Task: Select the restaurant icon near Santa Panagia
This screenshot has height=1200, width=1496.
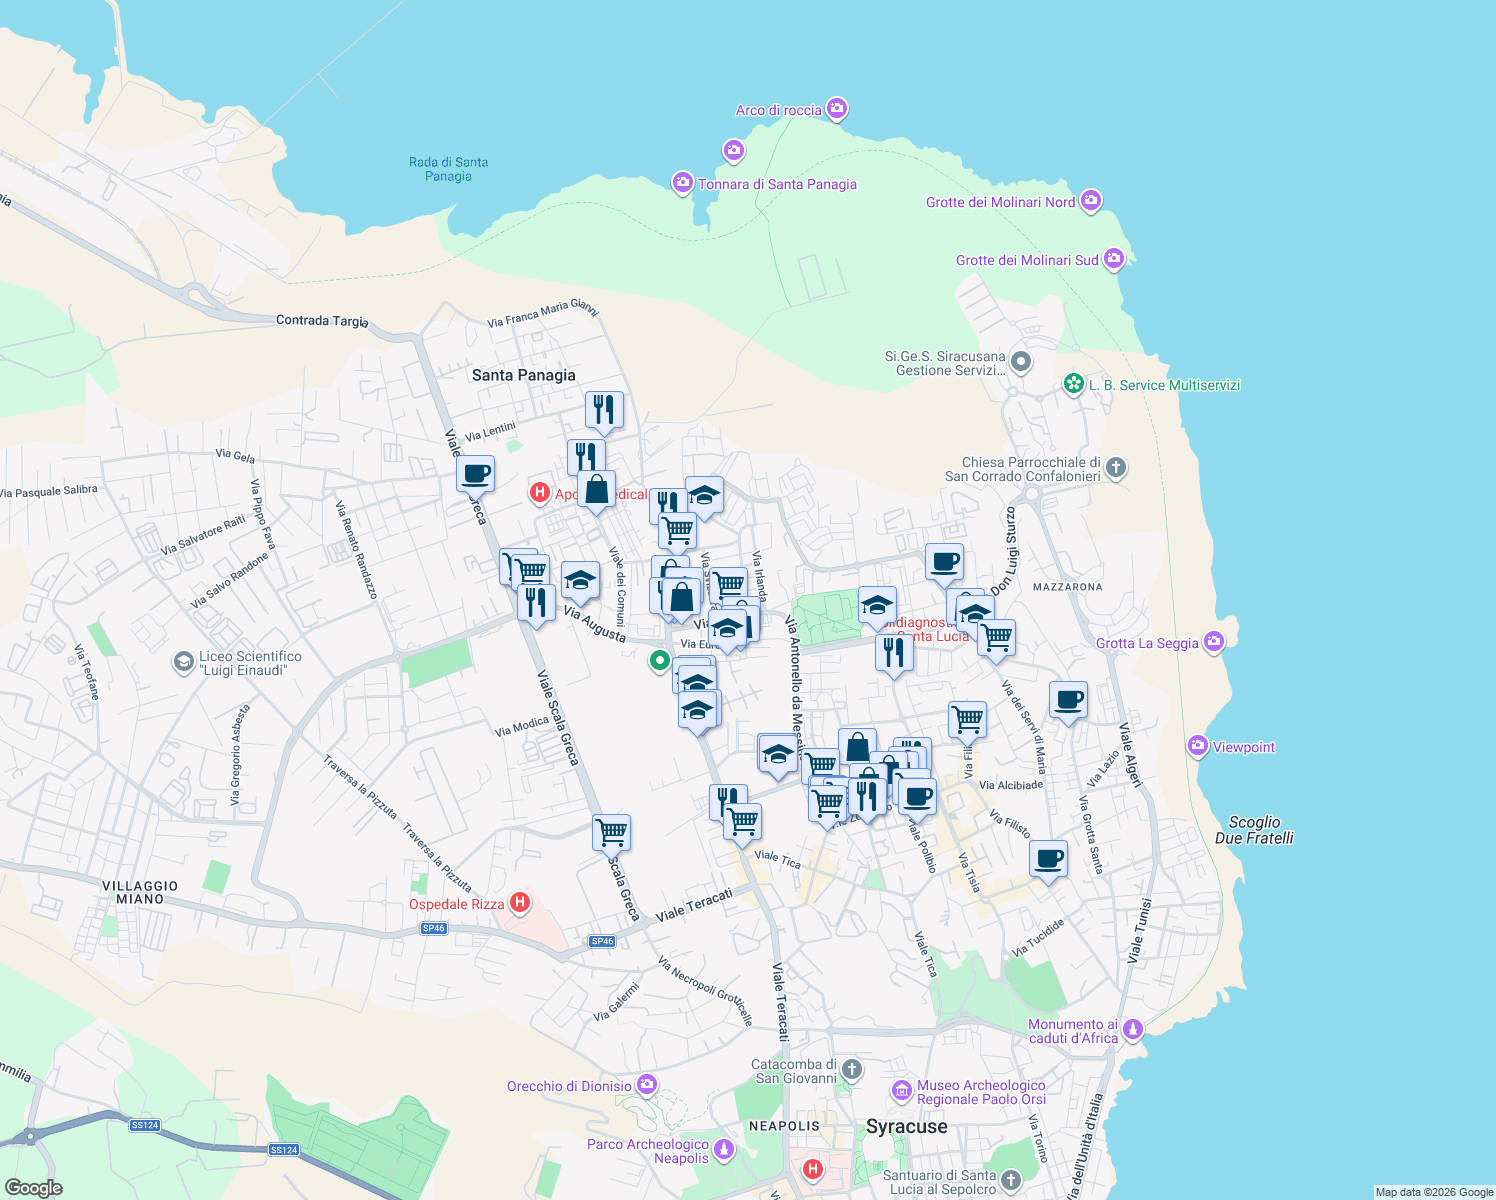Action: pyautogui.click(x=604, y=407)
